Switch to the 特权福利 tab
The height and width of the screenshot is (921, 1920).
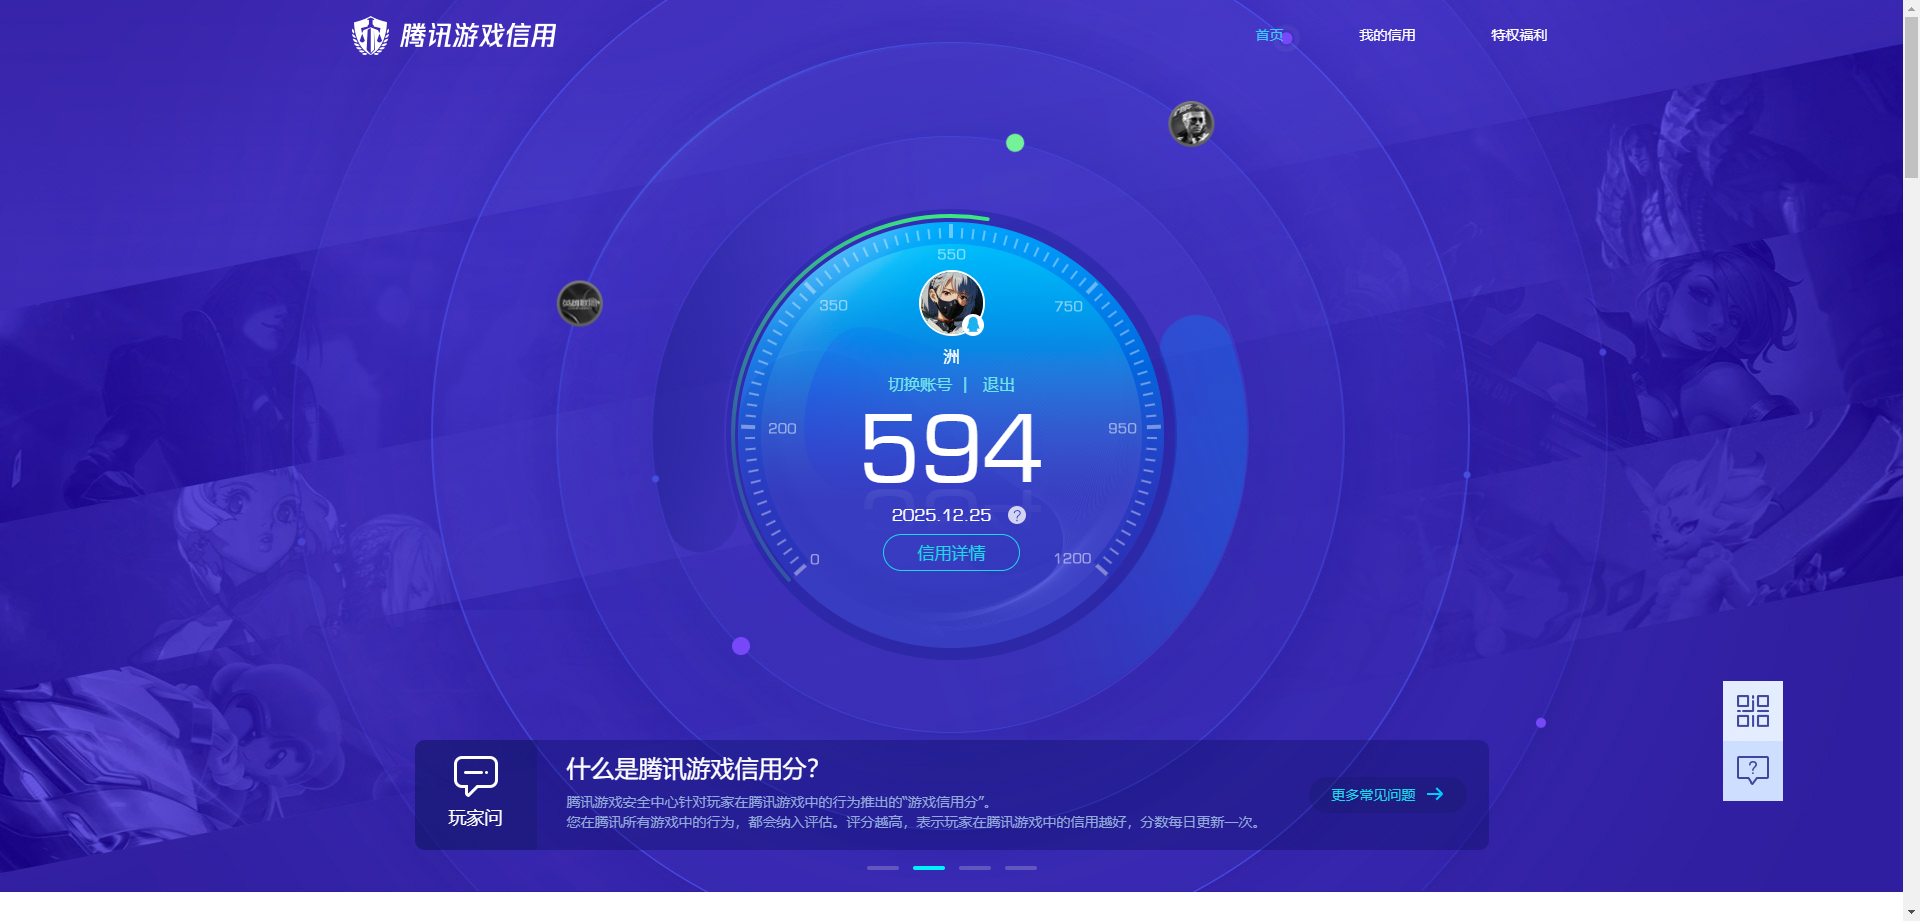pos(1517,34)
